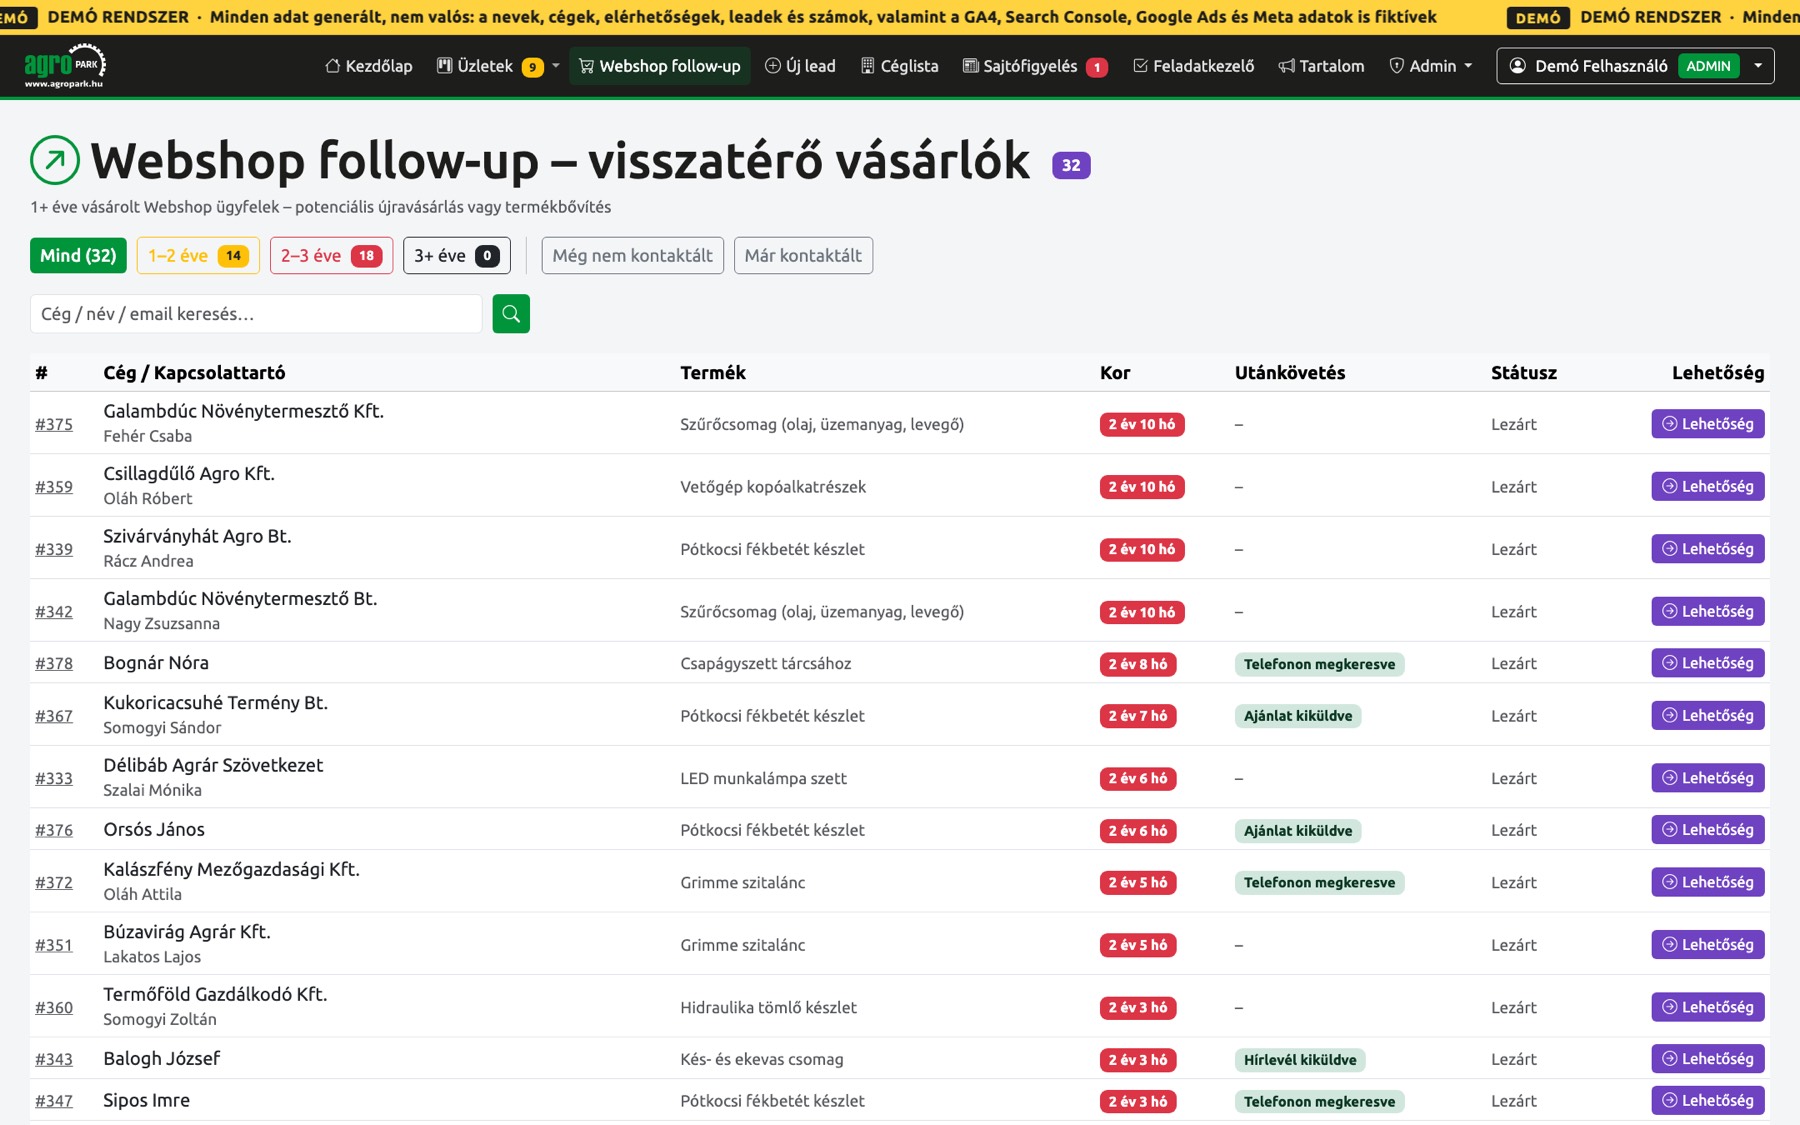
Task: Open lead link #375
Action: coord(54,424)
